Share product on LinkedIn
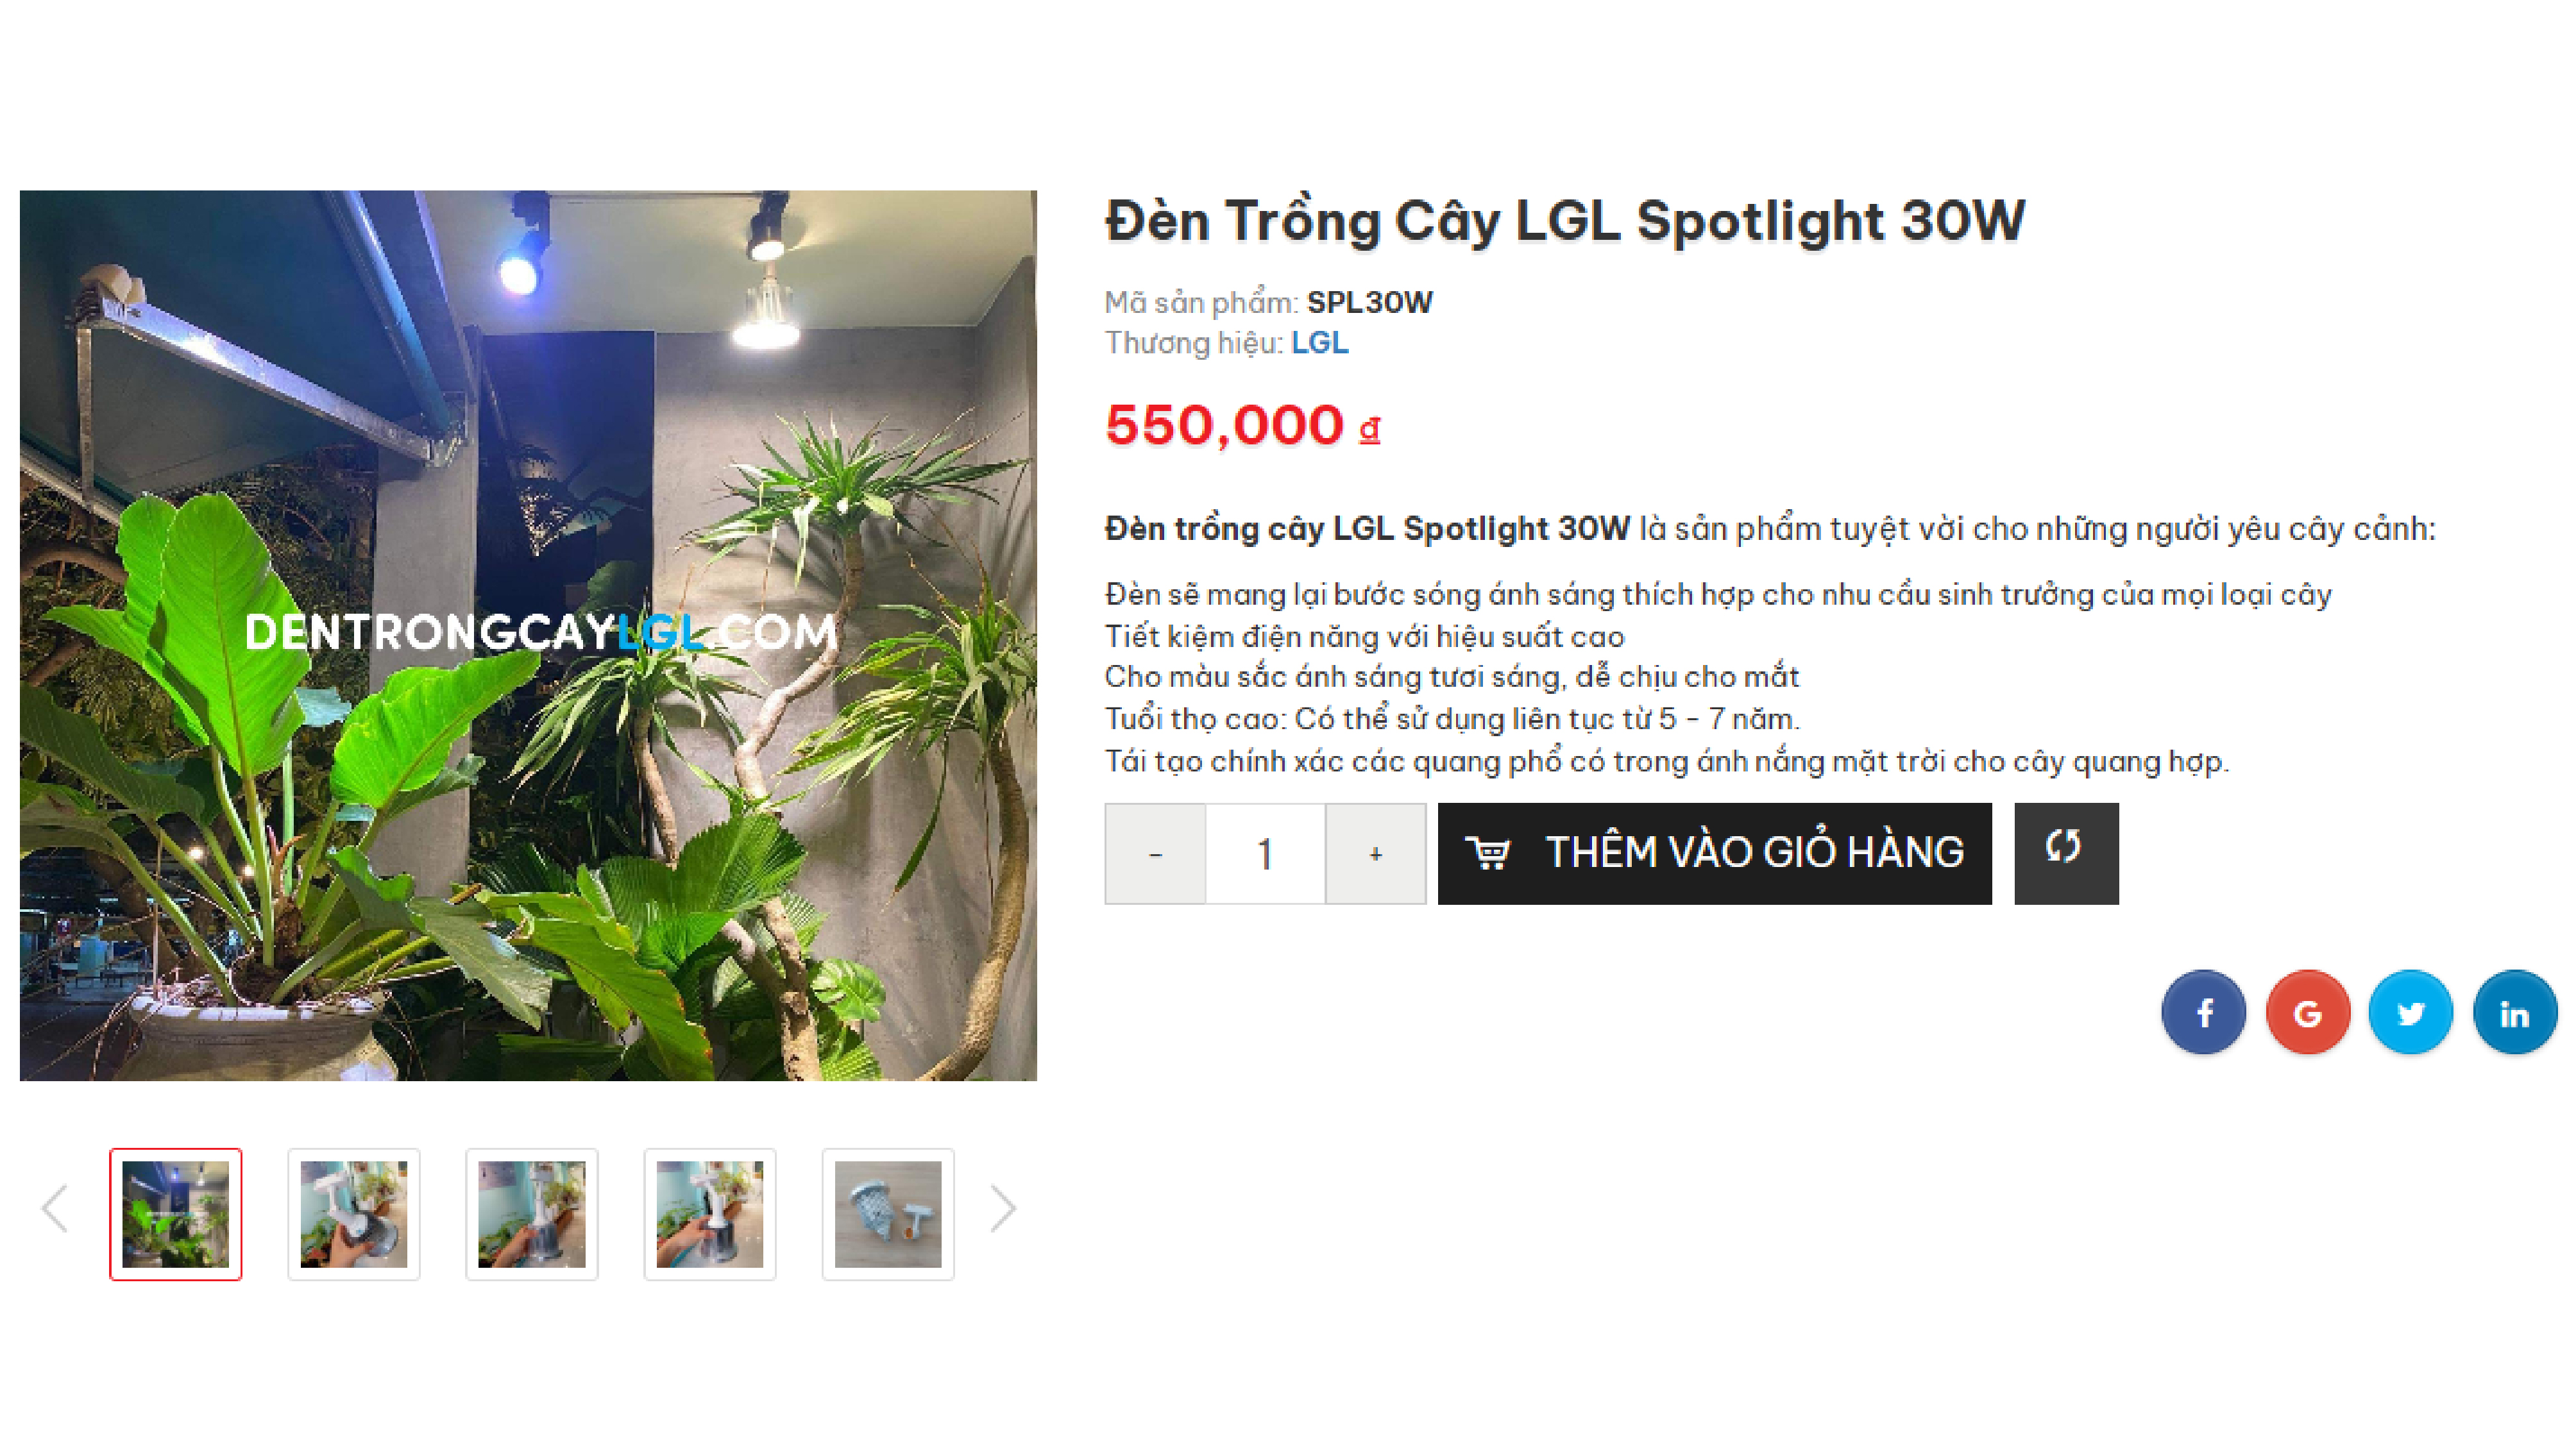Image resolution: width=2576 pixels, height=1439 pixels. [x=2514, y=1012]
